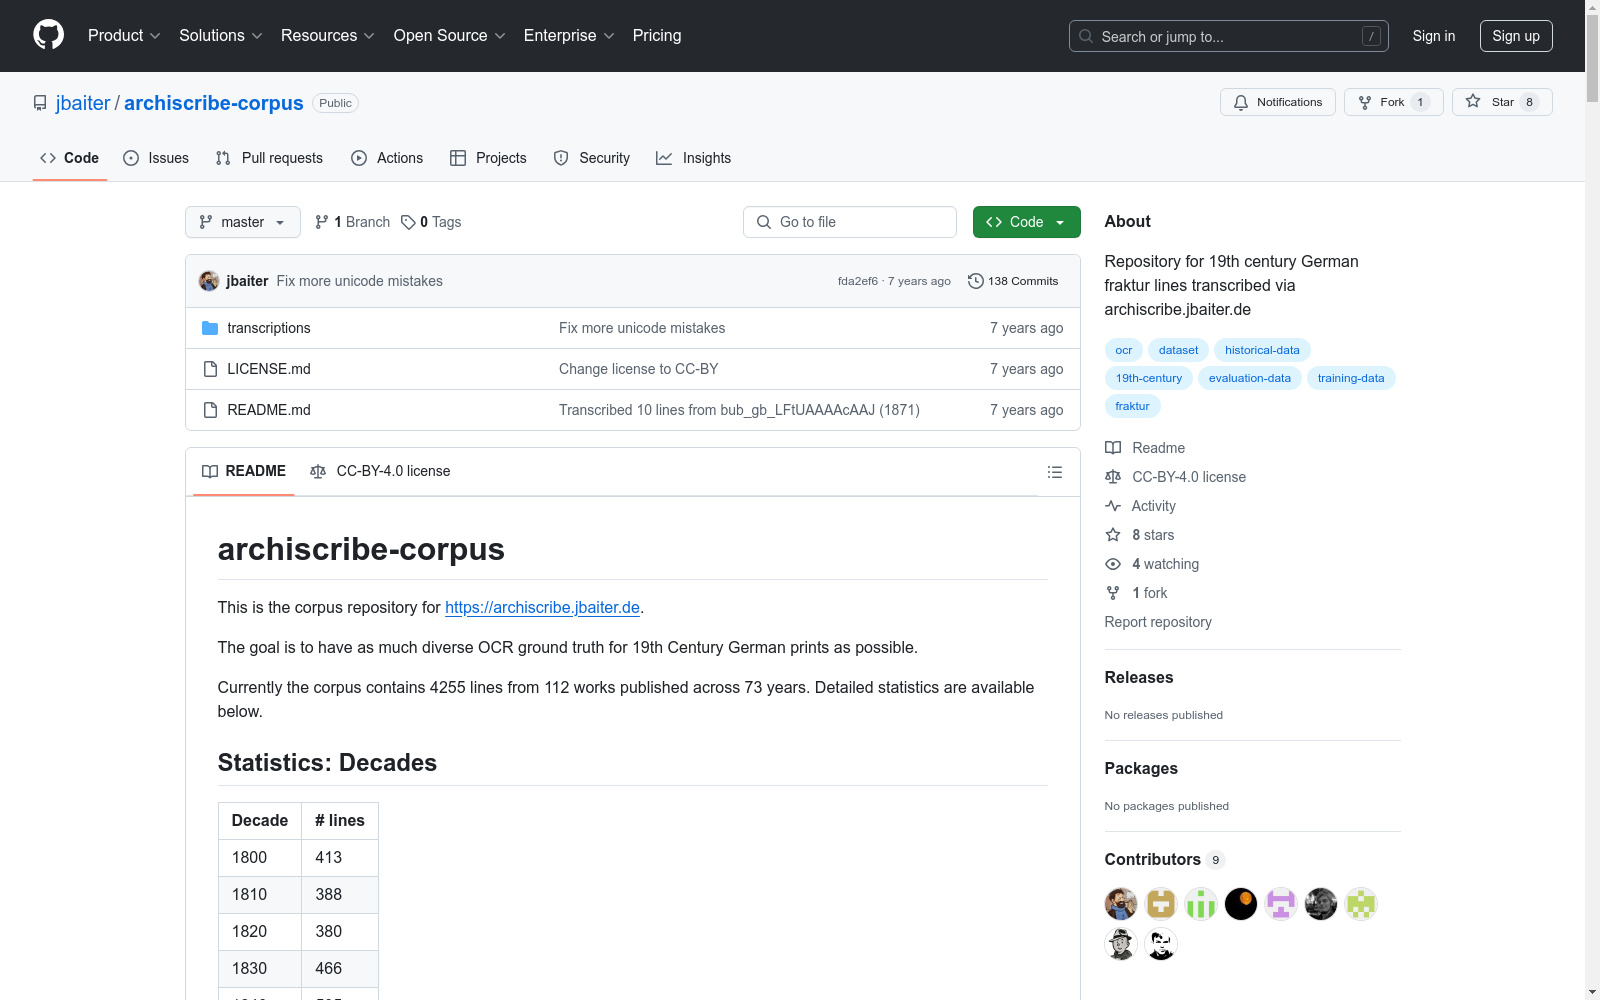Open the black and orange contributor avatar
The image size is (1600, 1000).
(x=1241, y=904)
